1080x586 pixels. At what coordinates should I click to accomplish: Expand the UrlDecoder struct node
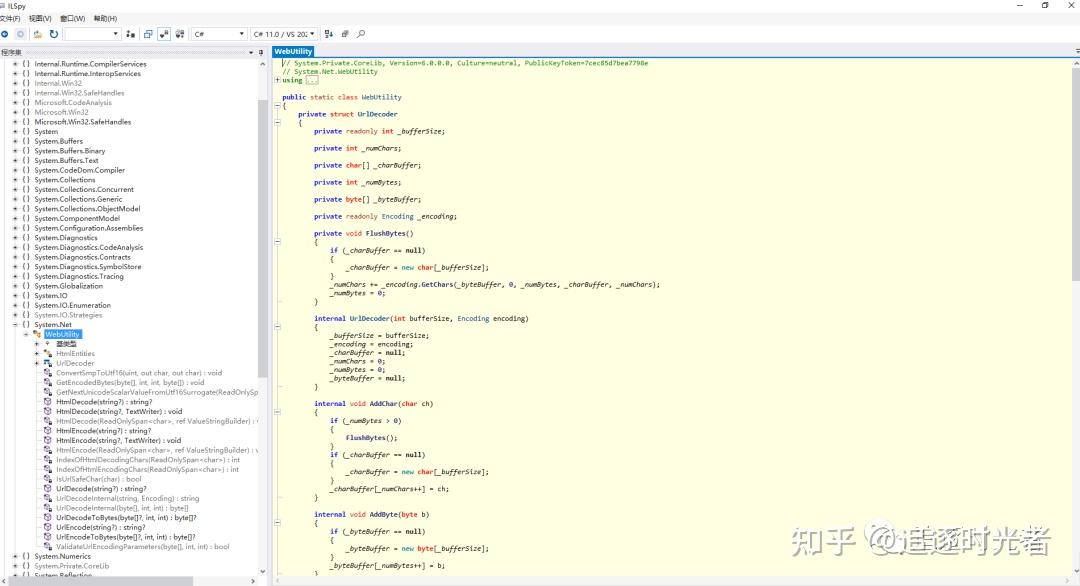37,363
